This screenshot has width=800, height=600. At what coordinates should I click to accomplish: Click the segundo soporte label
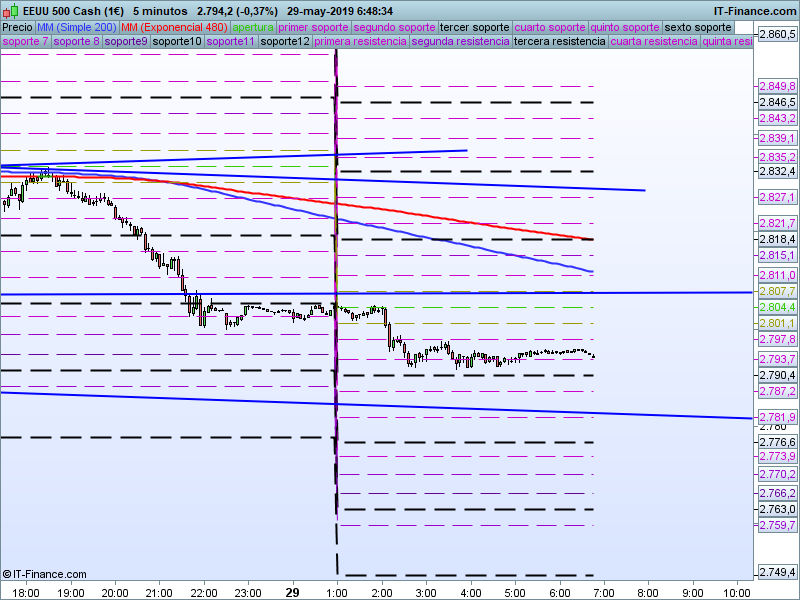coord(394,28)
